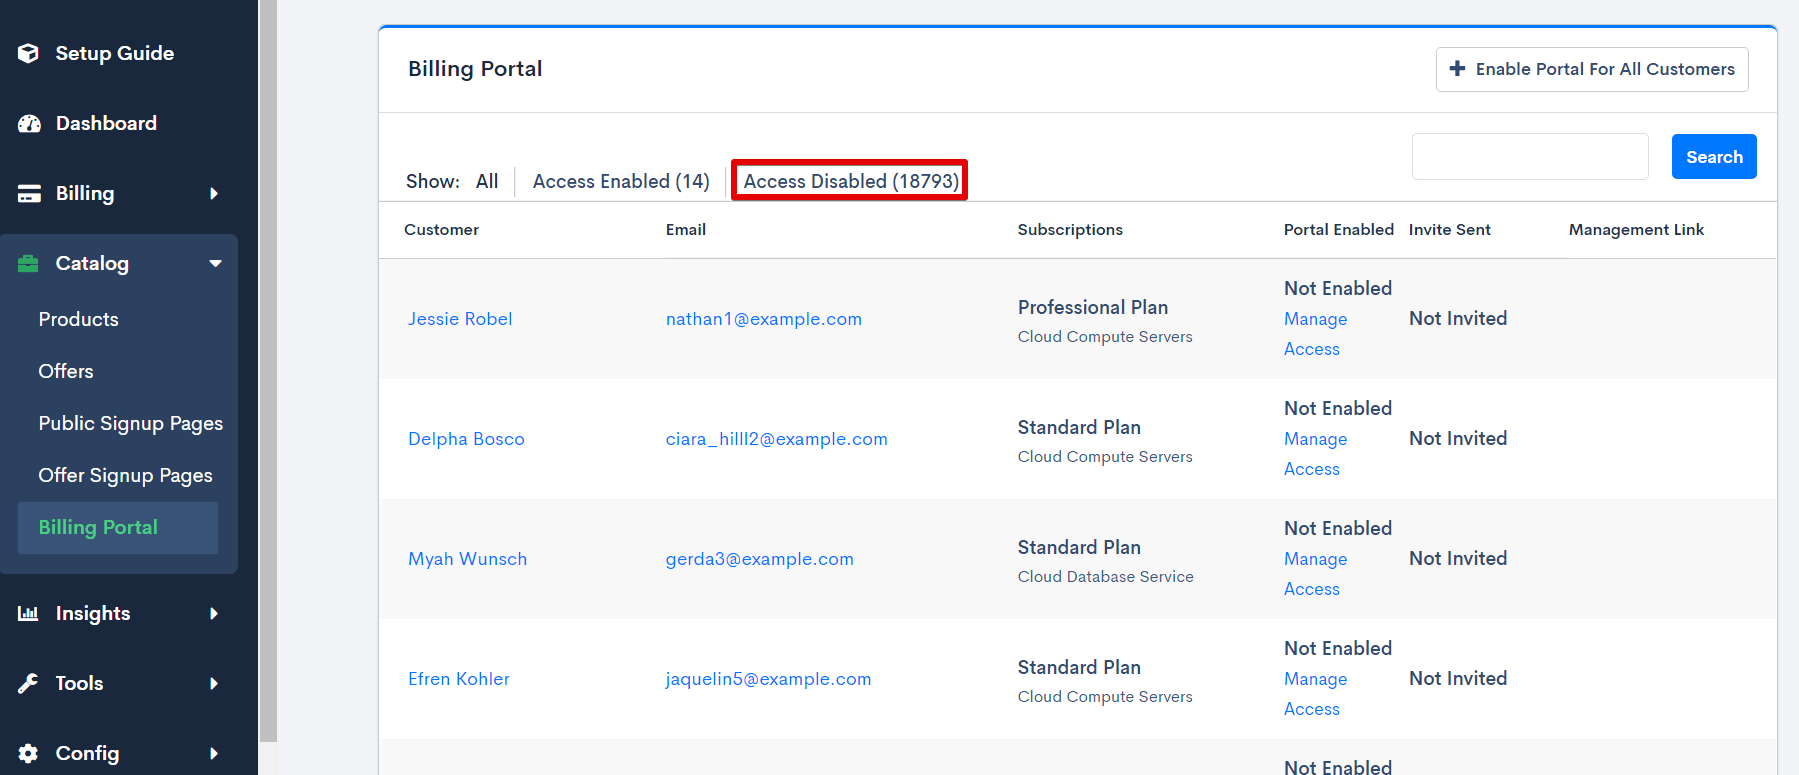Click the Config gear icon
This screenshot has height=775, width=1799.
pyautogui.click(x=29, y=753)
